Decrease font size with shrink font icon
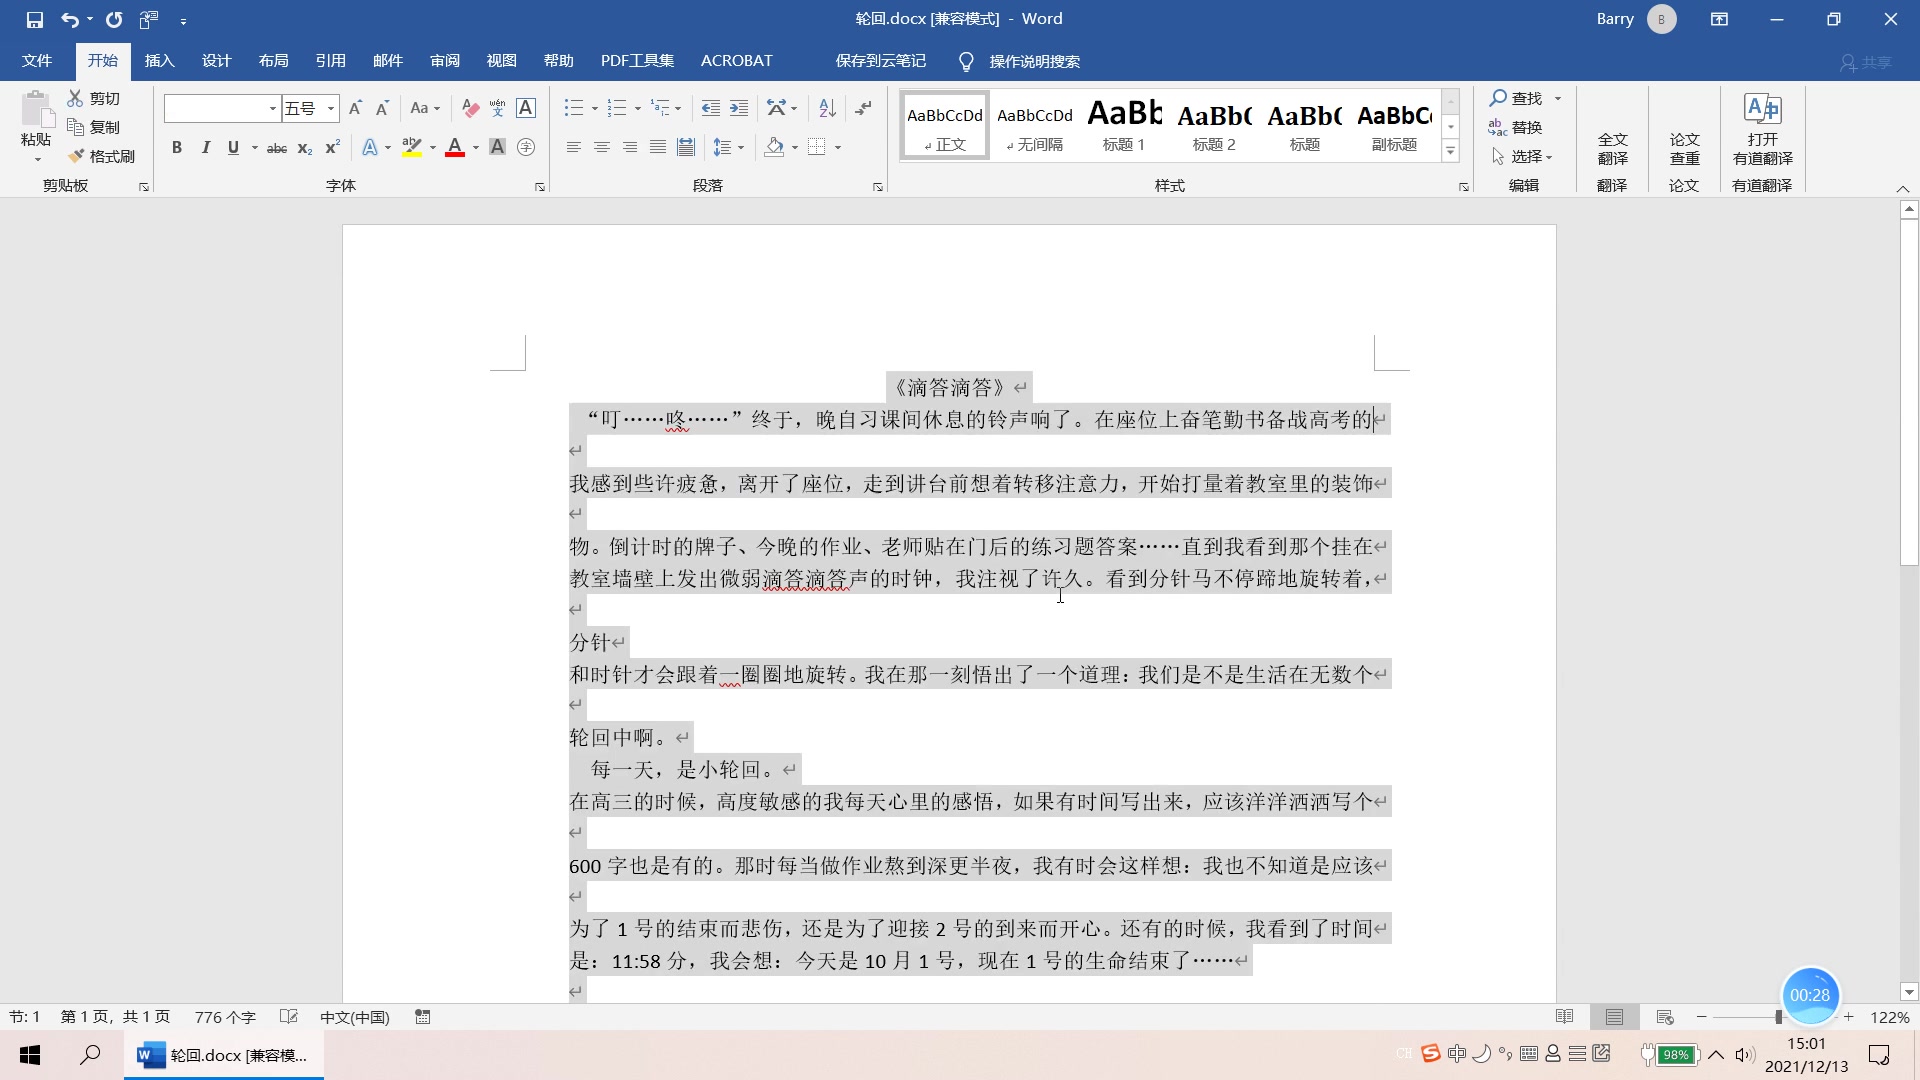This screenshot has height=1080, width=1920. (382, 108)
